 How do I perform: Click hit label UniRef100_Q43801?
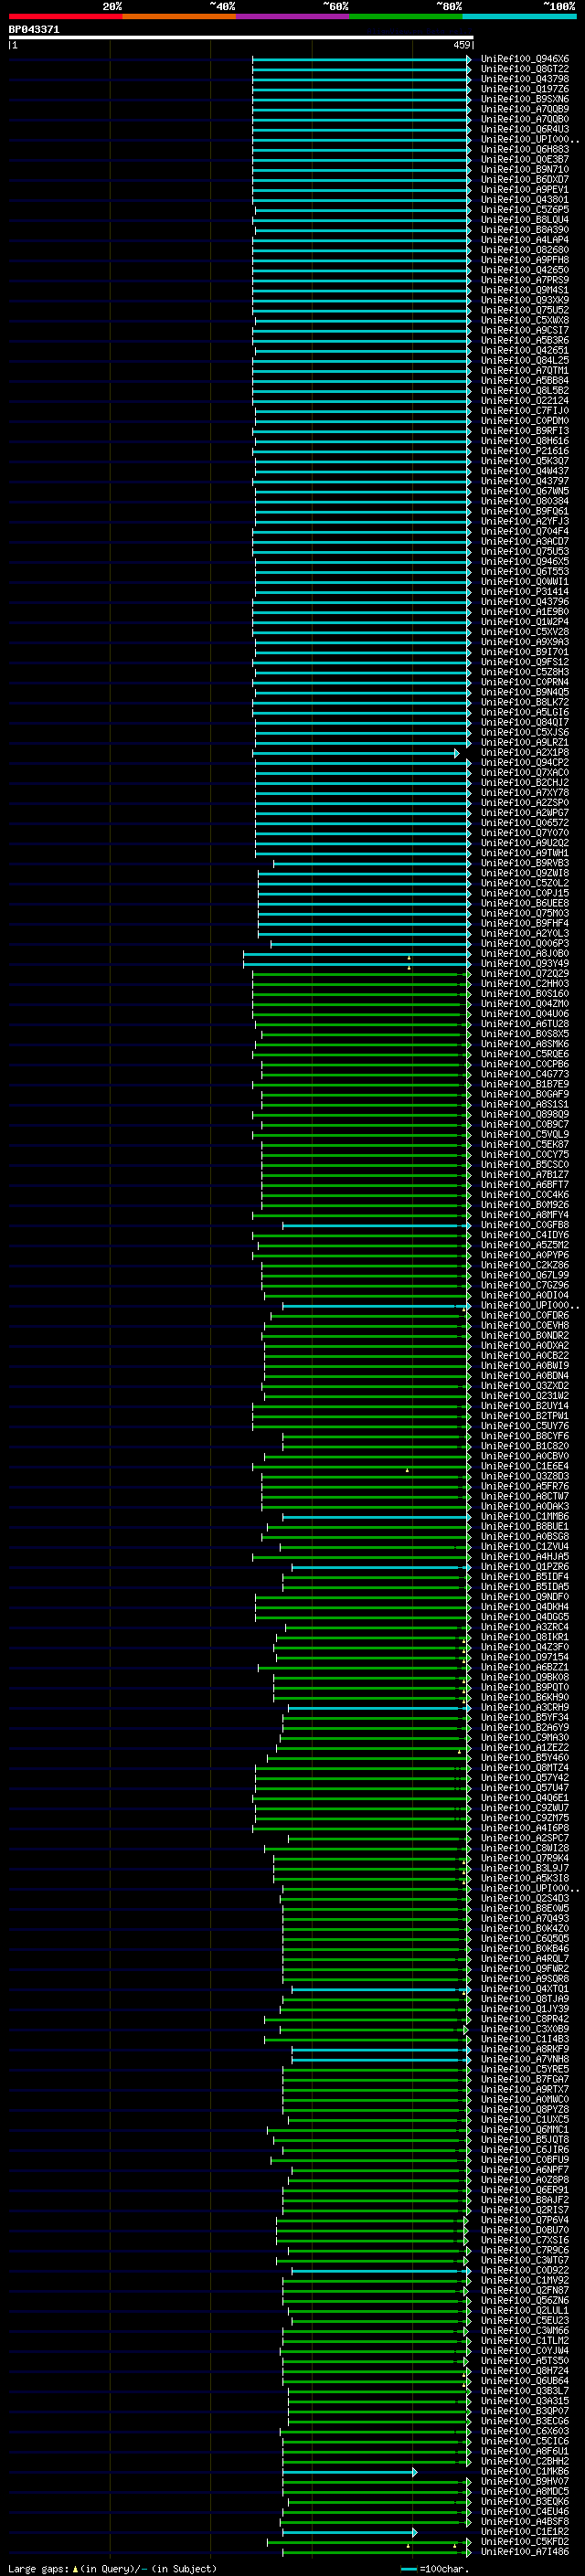tap(524, 199)
